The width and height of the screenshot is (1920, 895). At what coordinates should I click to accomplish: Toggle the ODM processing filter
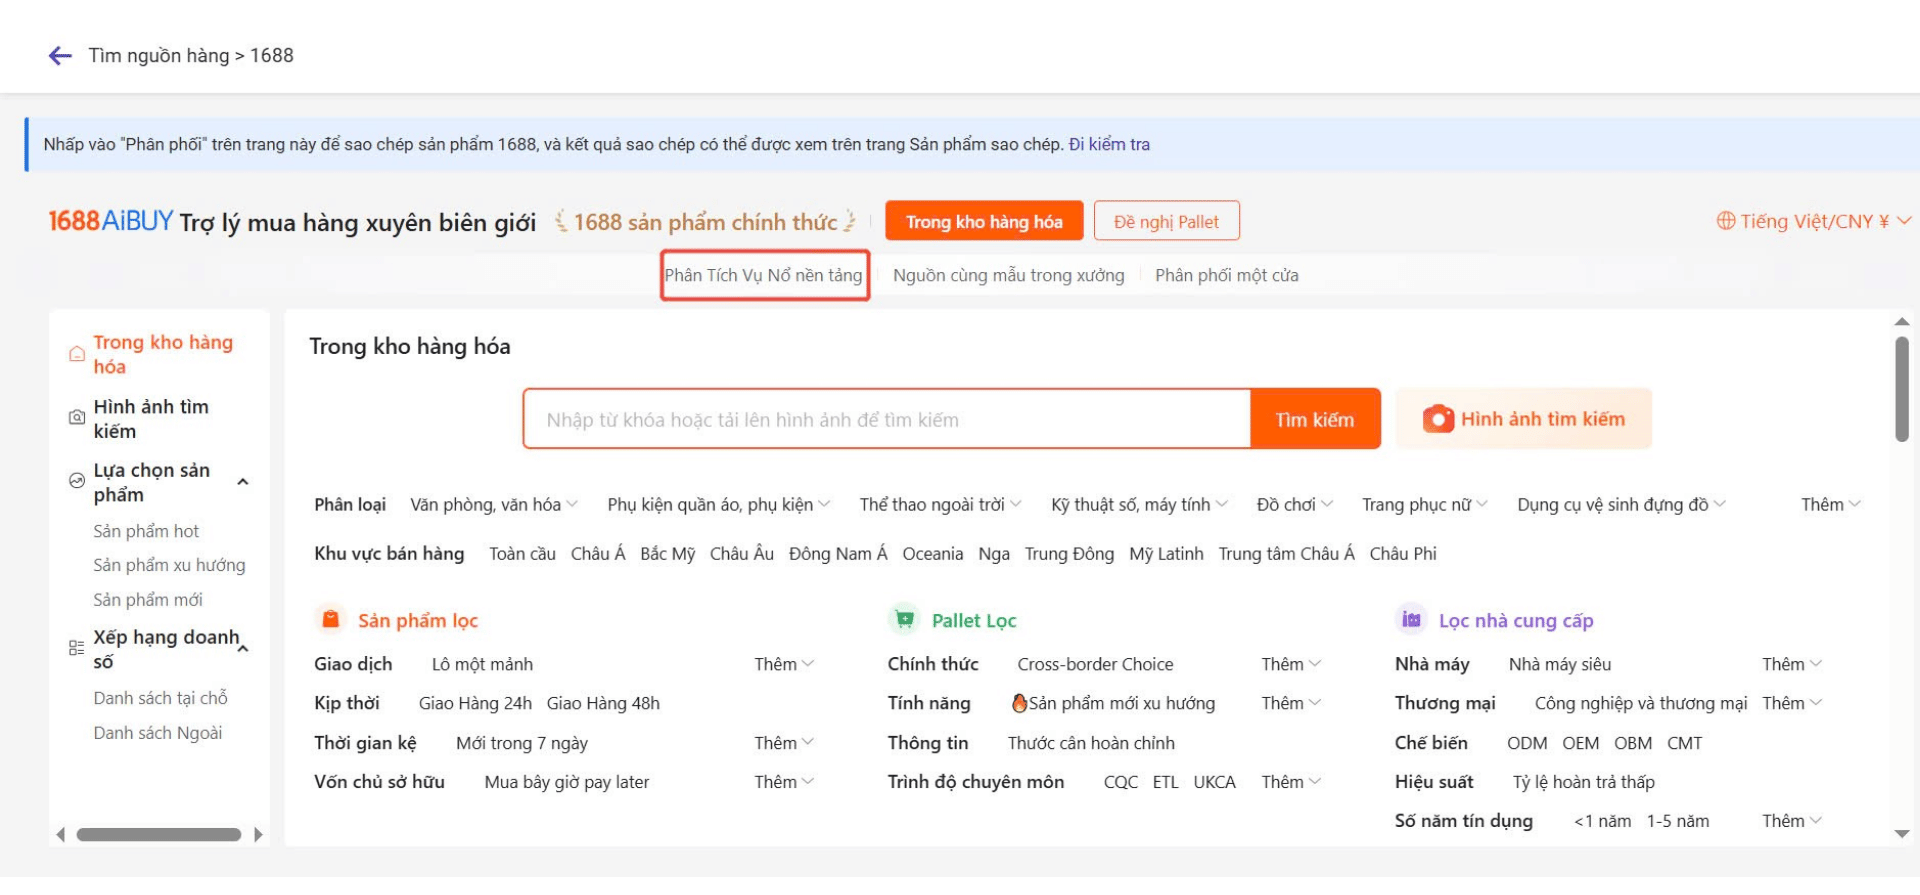click(x=1526, y=743)
